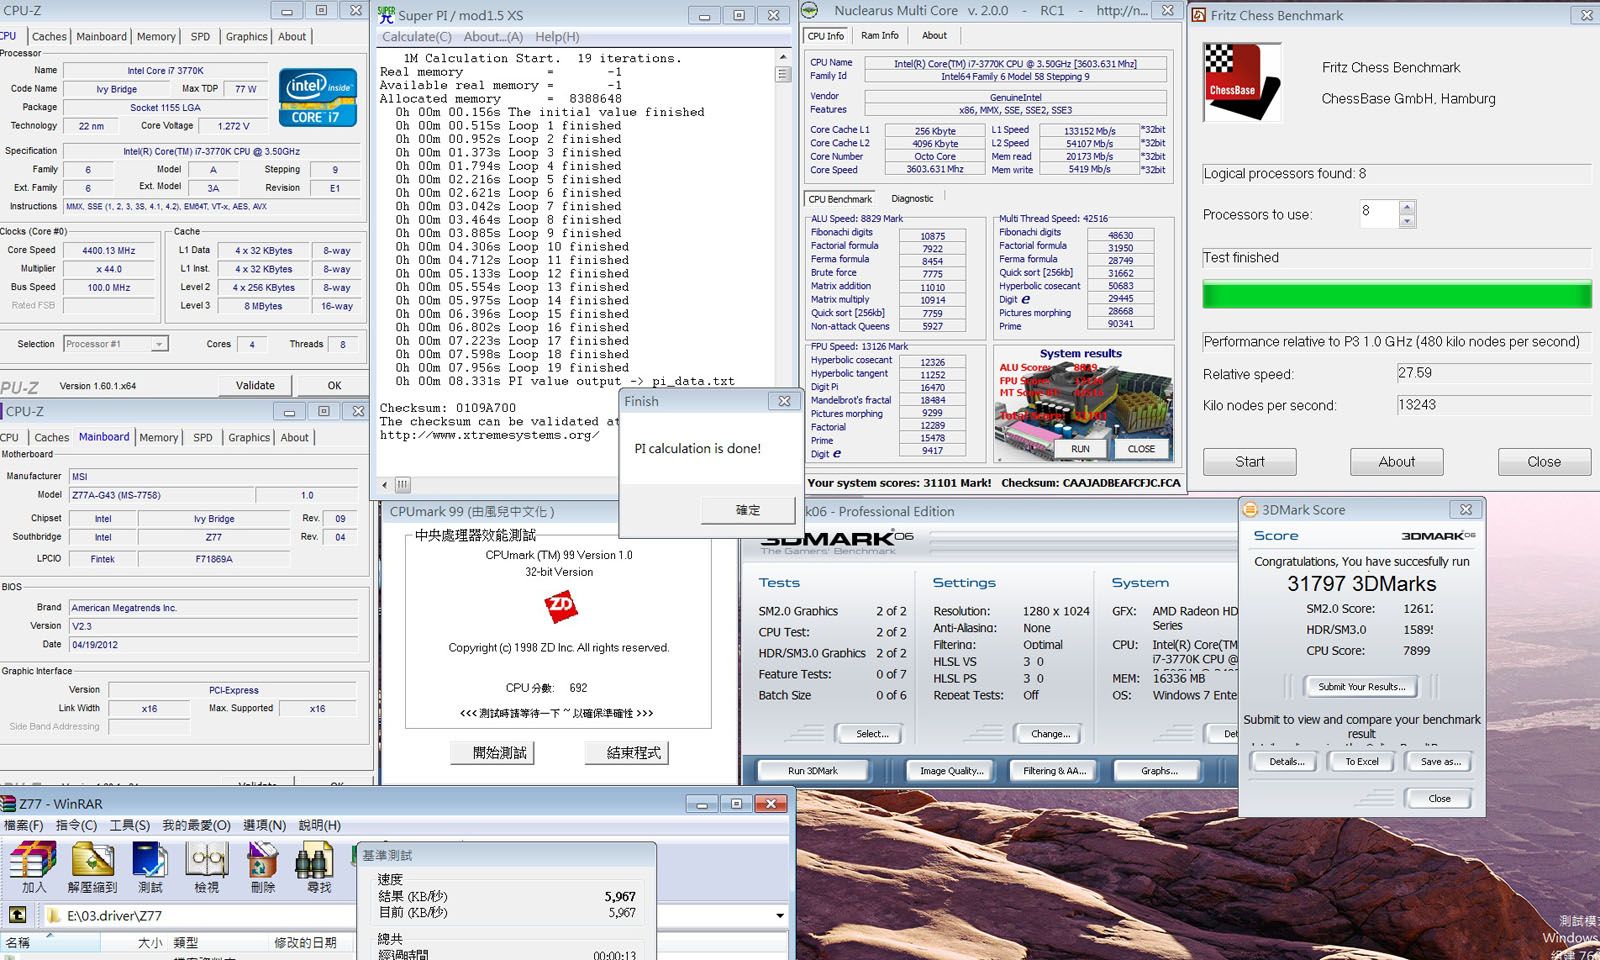Click the ZD logo in CPUmark 99
This screenshot has height=960, width=1600.
560,606
